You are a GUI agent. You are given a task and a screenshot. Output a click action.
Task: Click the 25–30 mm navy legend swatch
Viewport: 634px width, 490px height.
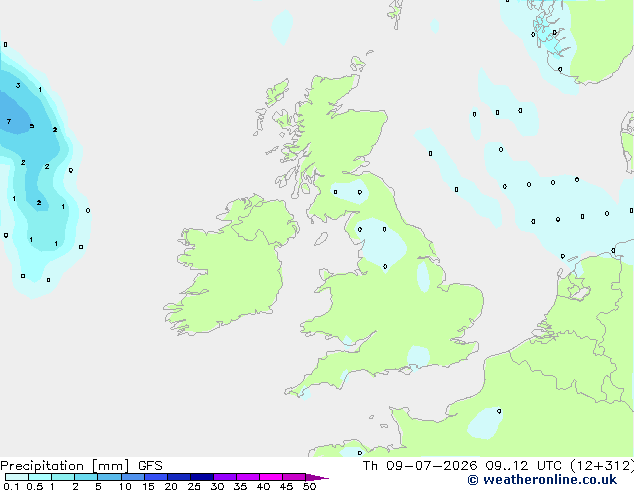pyautogui.click(x=201, y=477)
